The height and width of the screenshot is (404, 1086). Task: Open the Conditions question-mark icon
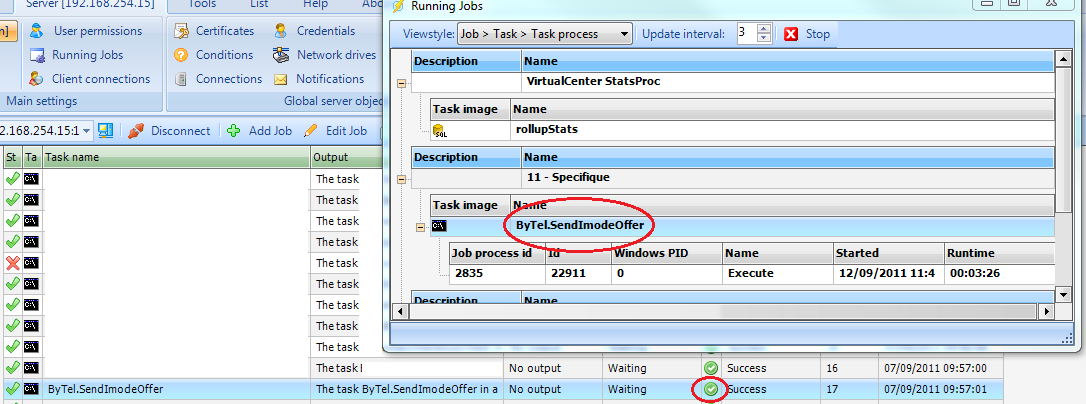click(181, 55)
